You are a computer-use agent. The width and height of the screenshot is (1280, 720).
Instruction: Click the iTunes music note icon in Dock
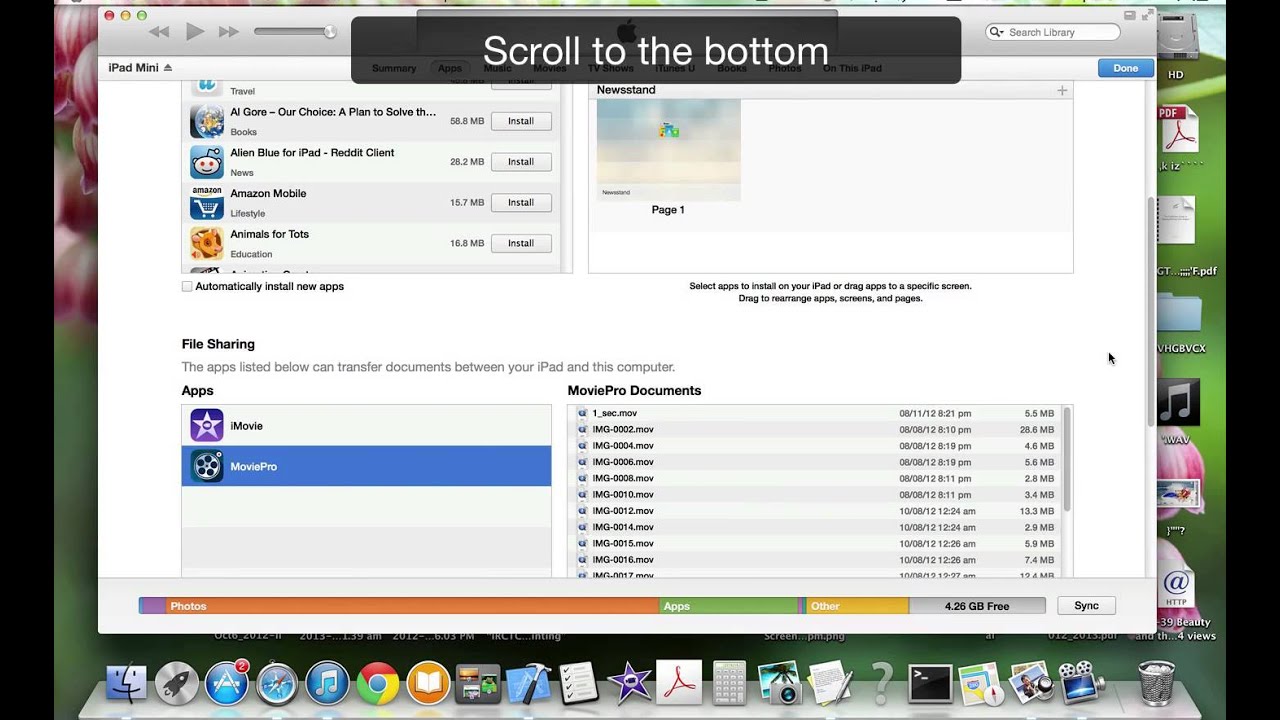327,684
